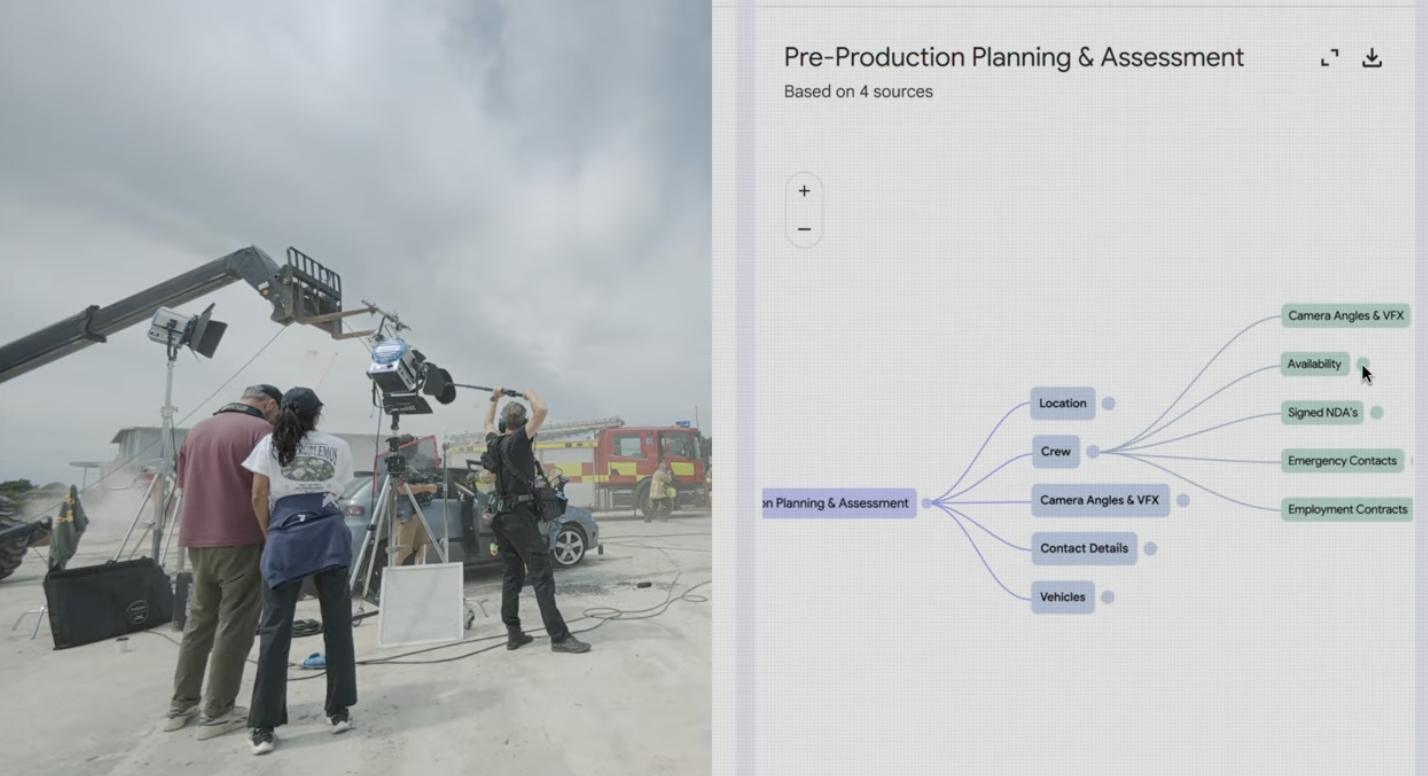Click the Contact Details node
The width and height of the screenshot is (1428, 776).
[1083, 548]
